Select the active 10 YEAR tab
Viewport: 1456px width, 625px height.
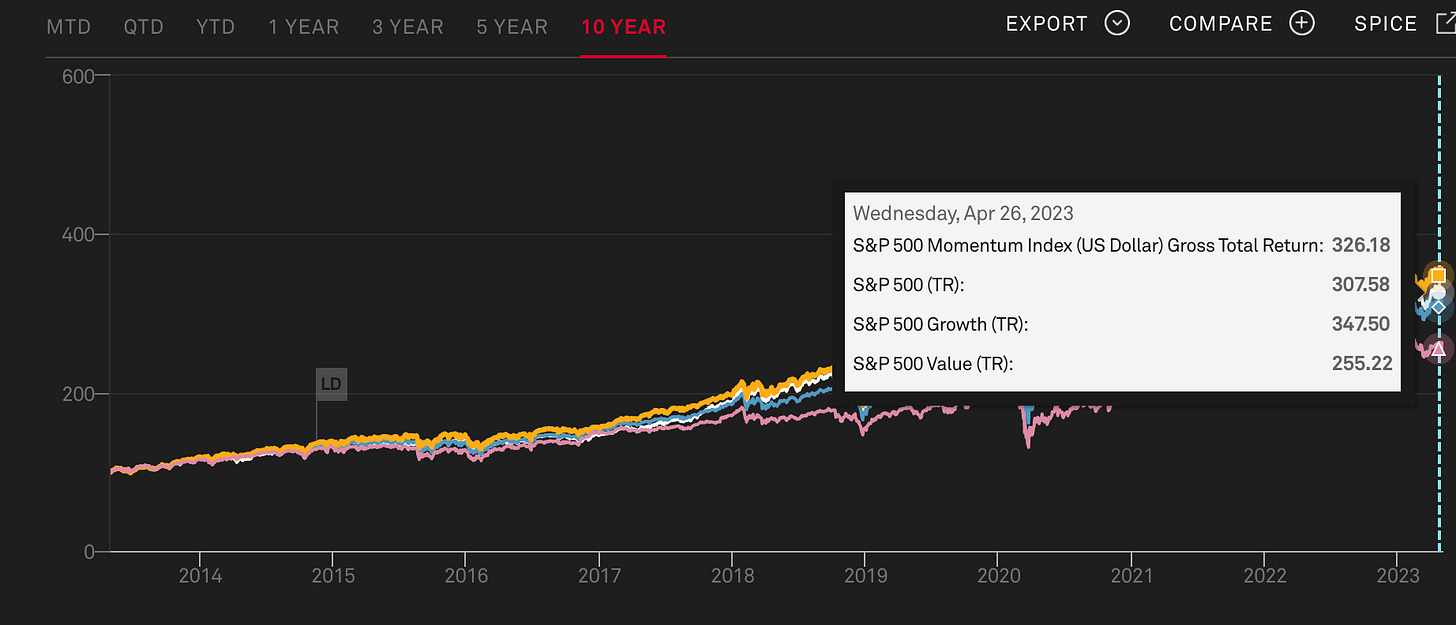[x=623, y=27]
